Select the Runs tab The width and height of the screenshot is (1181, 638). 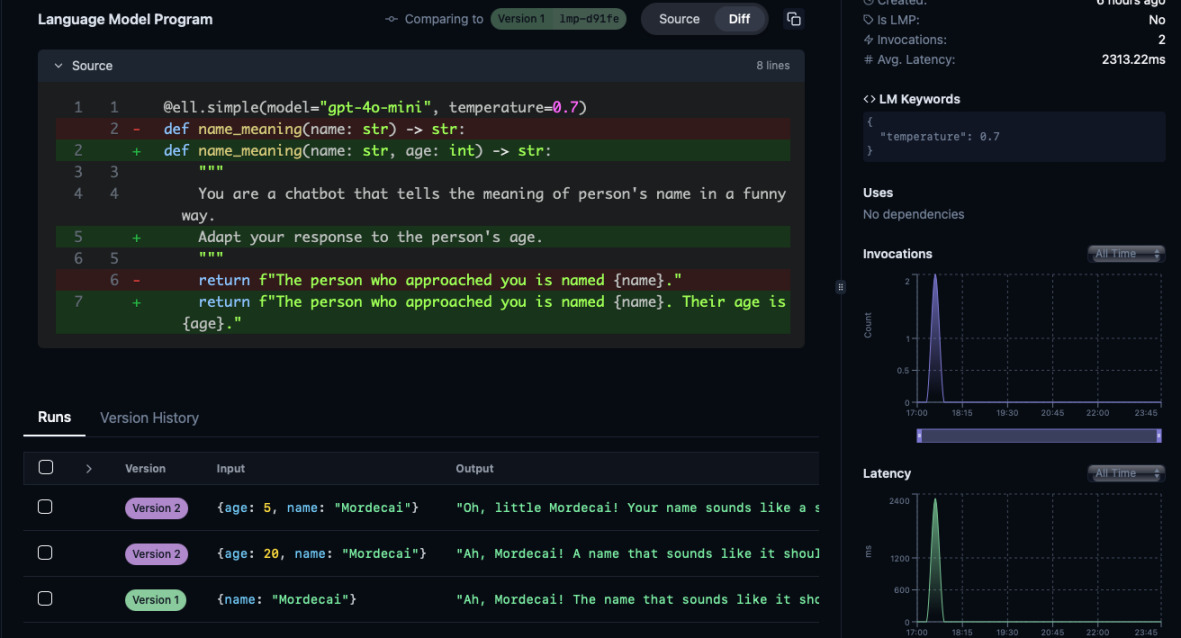coord(54,417)
